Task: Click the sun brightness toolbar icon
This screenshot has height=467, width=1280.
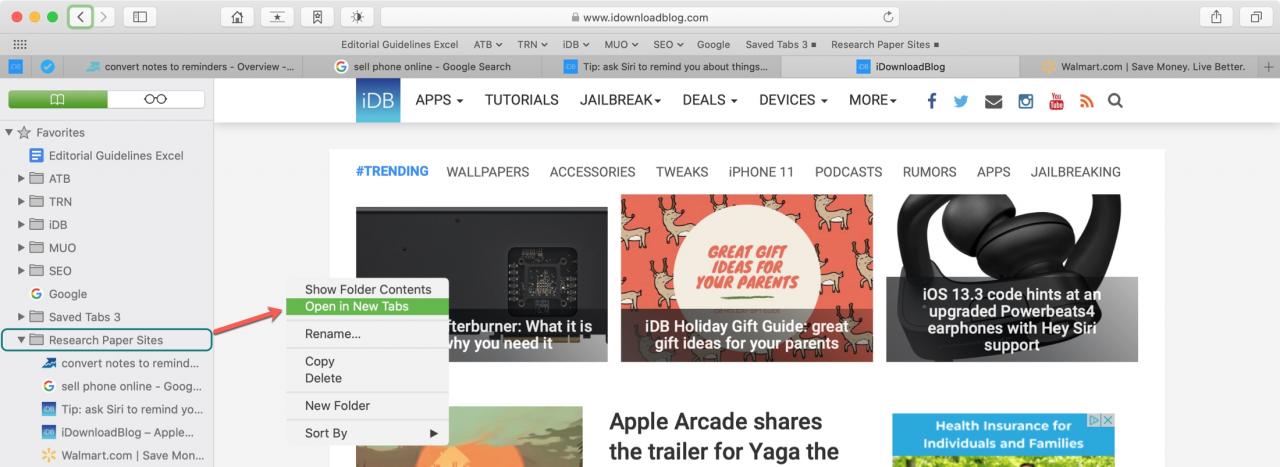Action: (356, 17)
